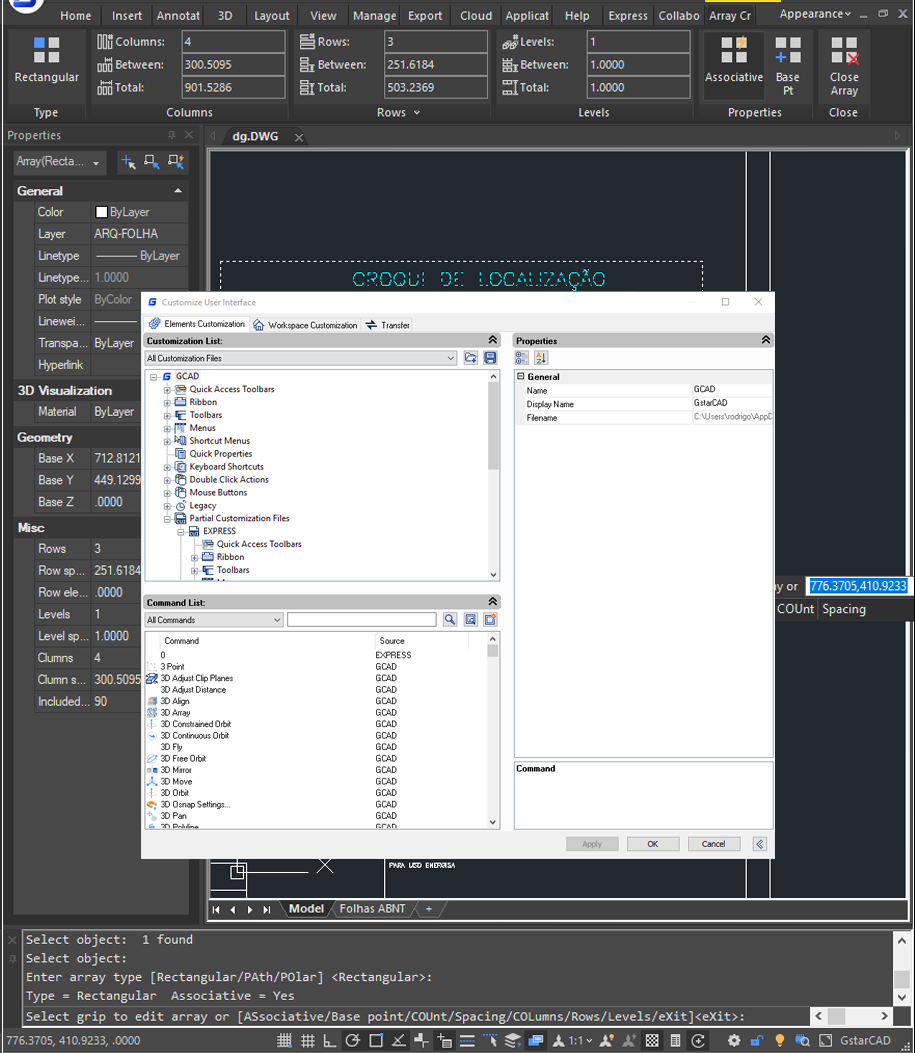
Task: Collapse the Customization List pane chevron
Action: 493,340
